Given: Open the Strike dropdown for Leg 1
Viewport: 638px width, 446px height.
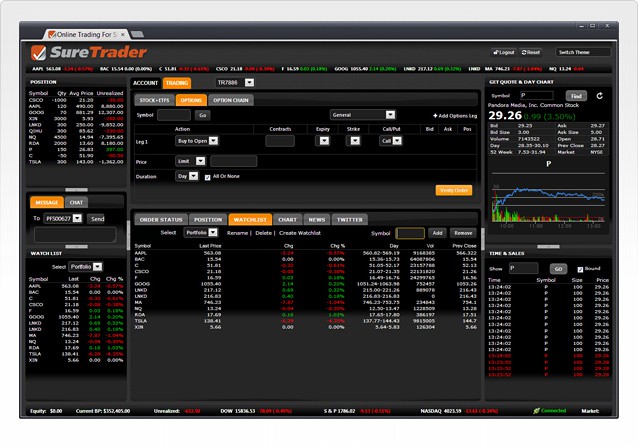Looking at the screenshot, I should [355, 141].
